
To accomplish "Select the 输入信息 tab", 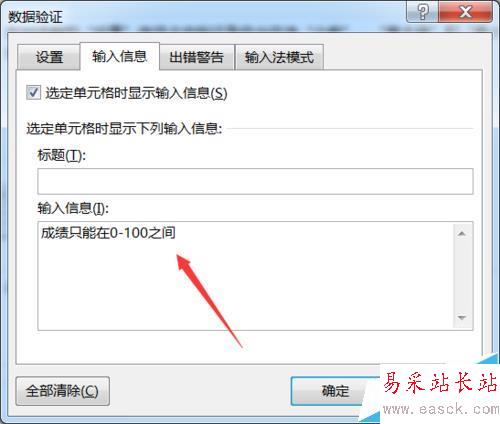I will (120, 56).
